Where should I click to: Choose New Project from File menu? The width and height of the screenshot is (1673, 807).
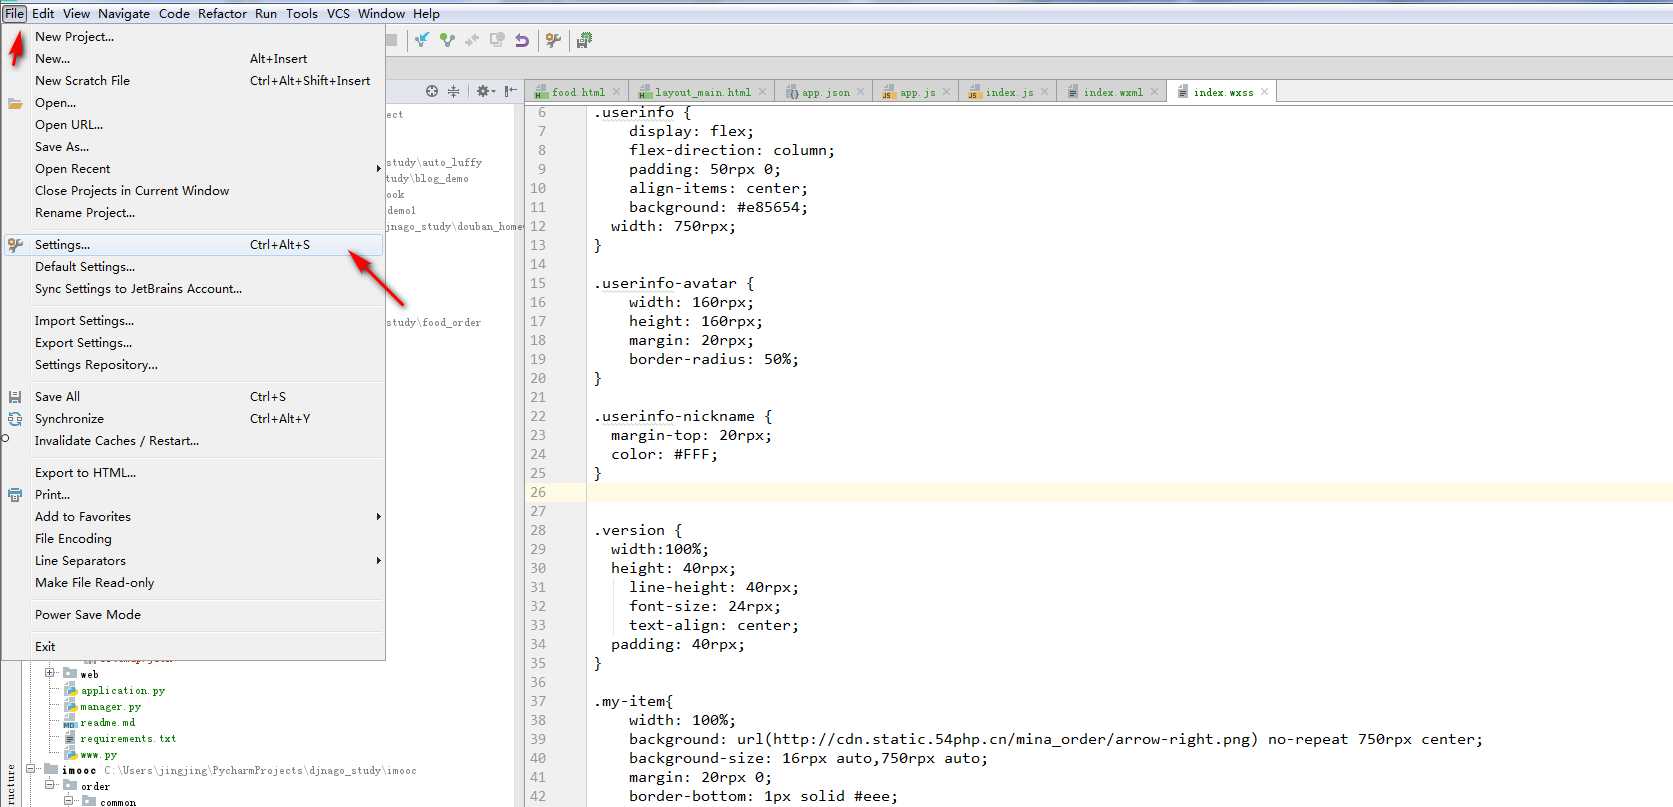coord(193,37)
